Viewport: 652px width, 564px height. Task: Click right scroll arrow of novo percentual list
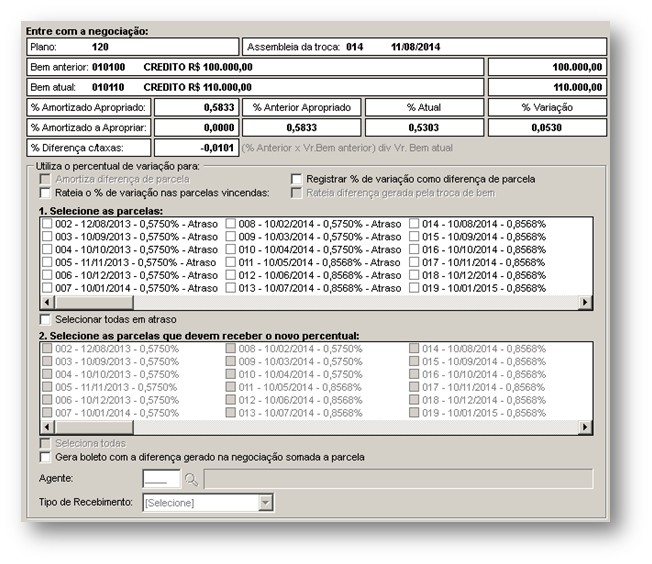[585, 427]
